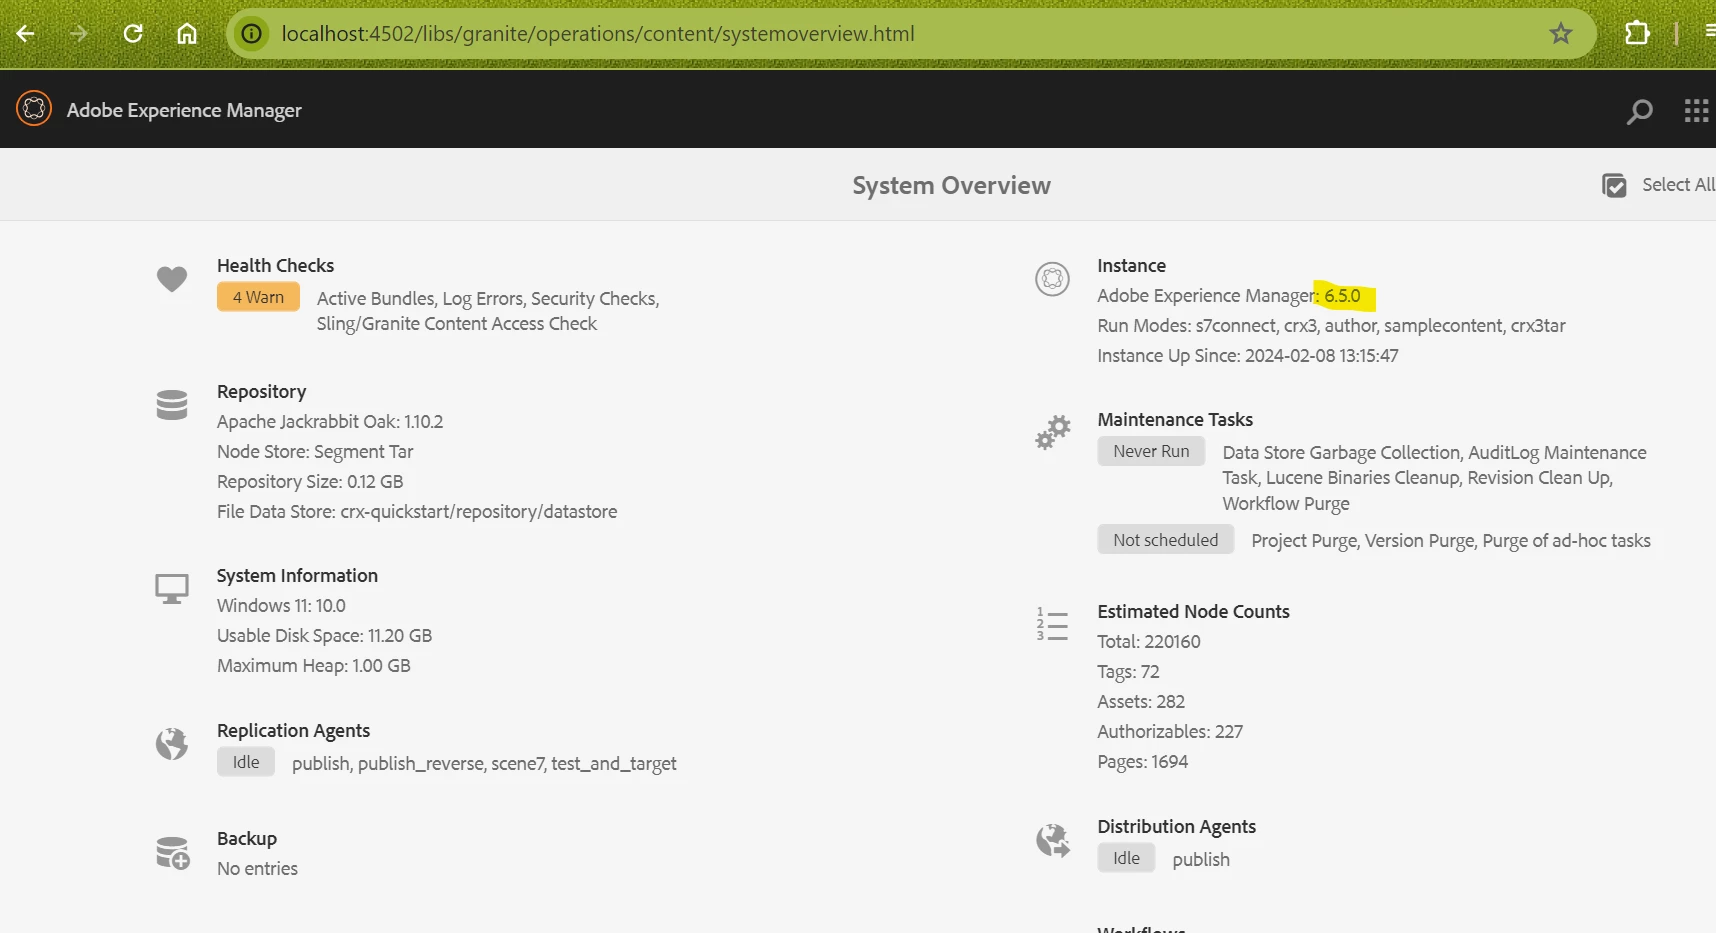Bookmark this page with the star
Screen dimensions: 1716x933
coord(1561,34)
